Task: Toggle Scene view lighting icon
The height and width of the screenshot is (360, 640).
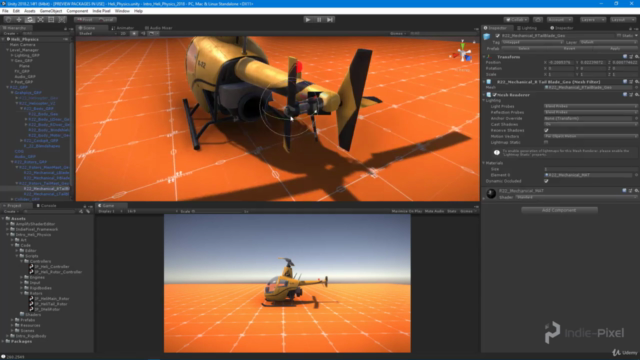Action: 134,33
